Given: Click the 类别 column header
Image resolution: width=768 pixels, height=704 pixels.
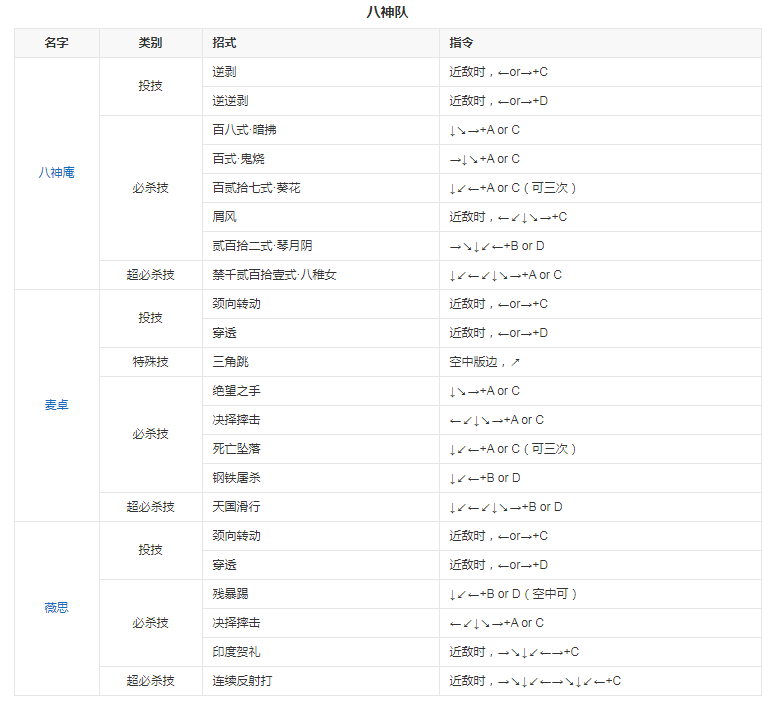Looking at the screenshot, I should tap(150, 43).
